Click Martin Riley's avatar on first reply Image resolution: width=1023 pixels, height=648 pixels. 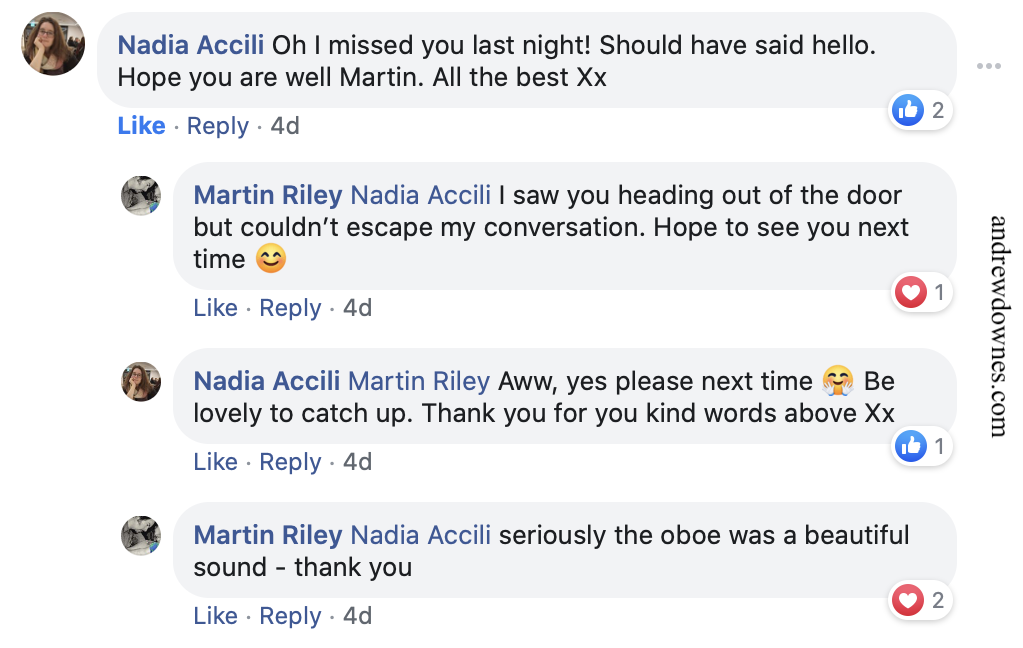141,196
